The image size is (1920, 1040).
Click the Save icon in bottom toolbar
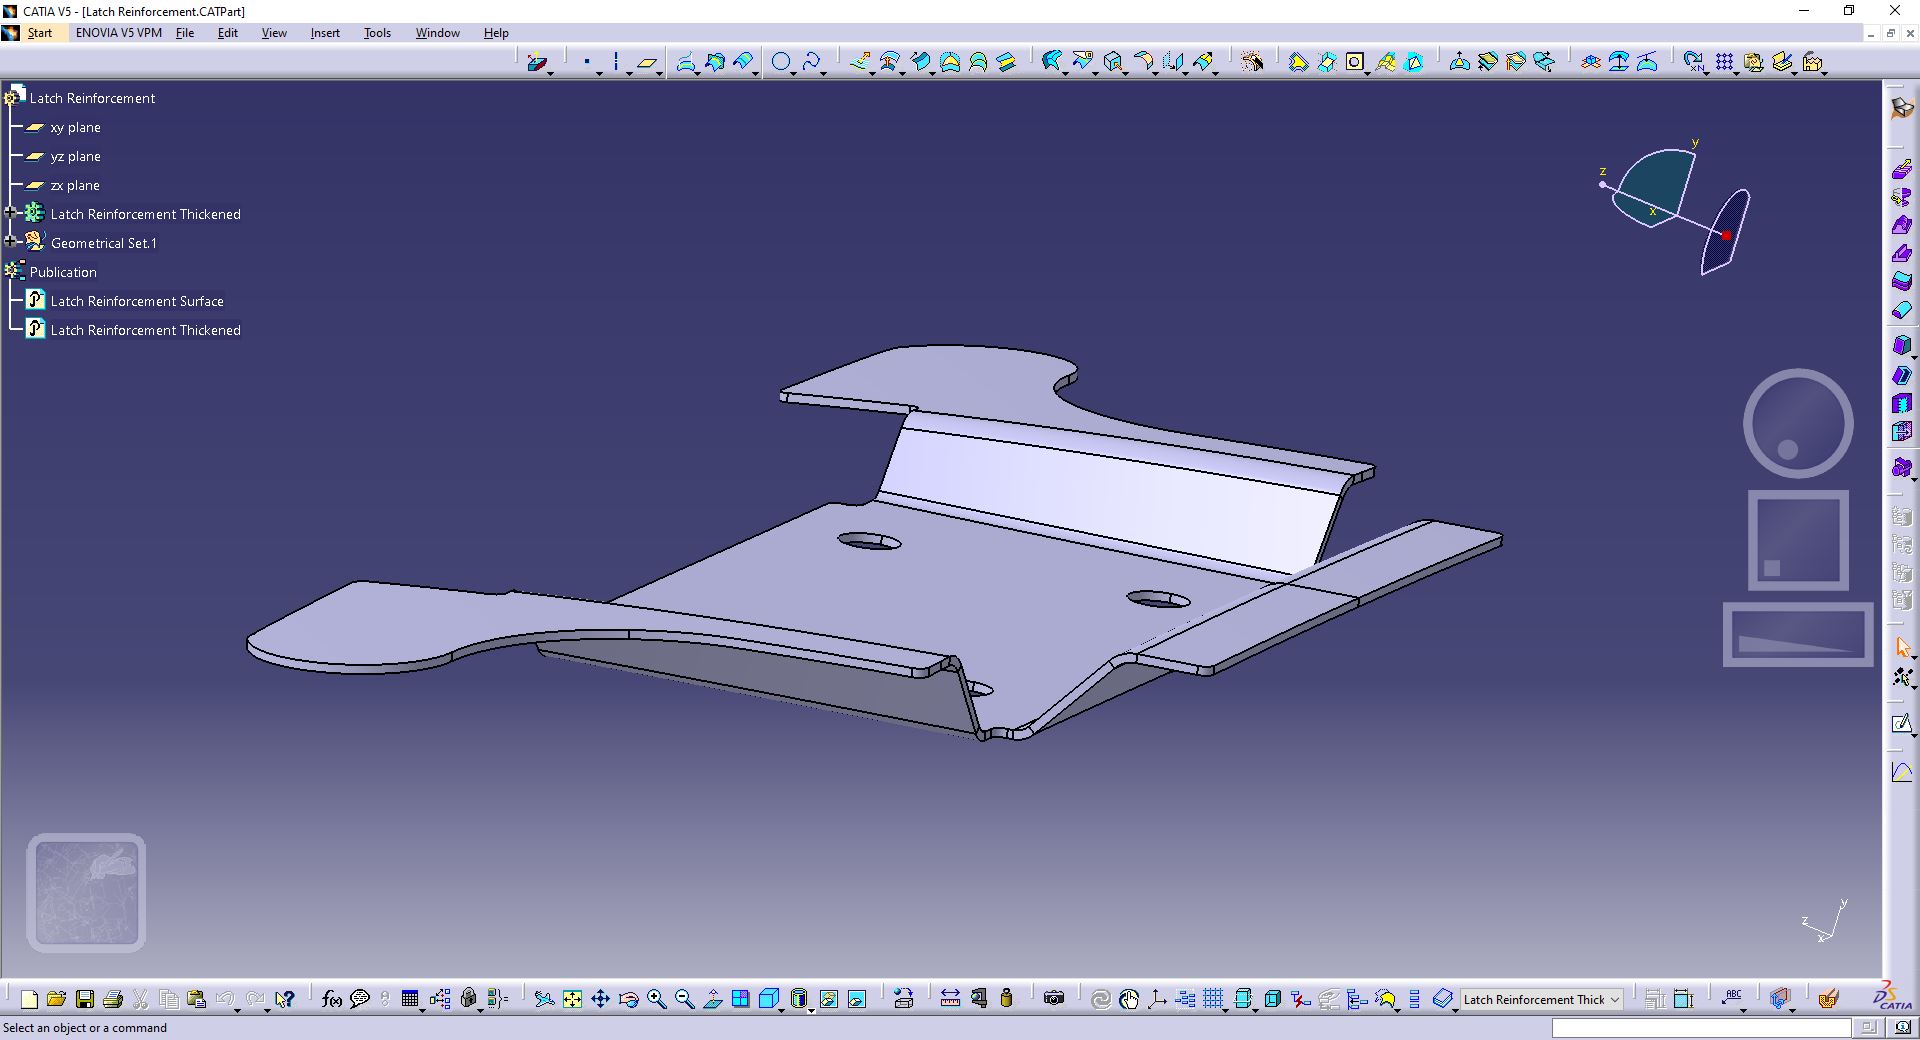(x=85, y=999)
